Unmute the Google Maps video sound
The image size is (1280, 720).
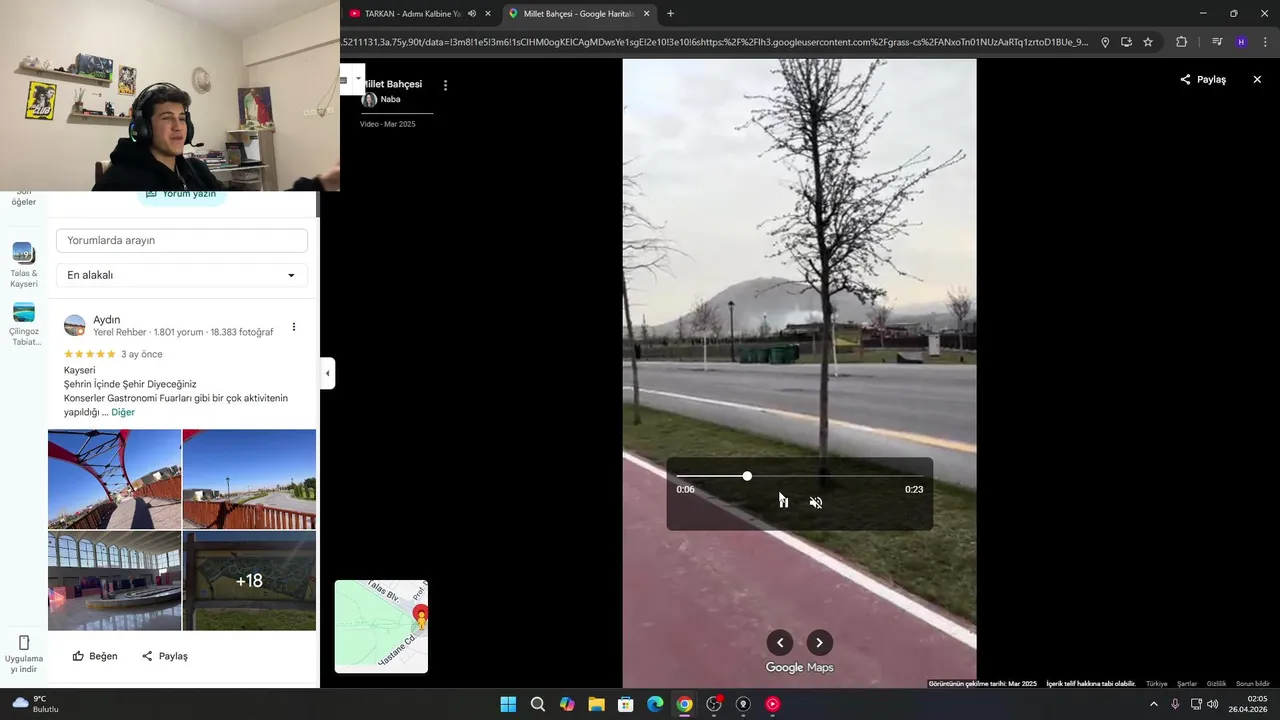816,502
